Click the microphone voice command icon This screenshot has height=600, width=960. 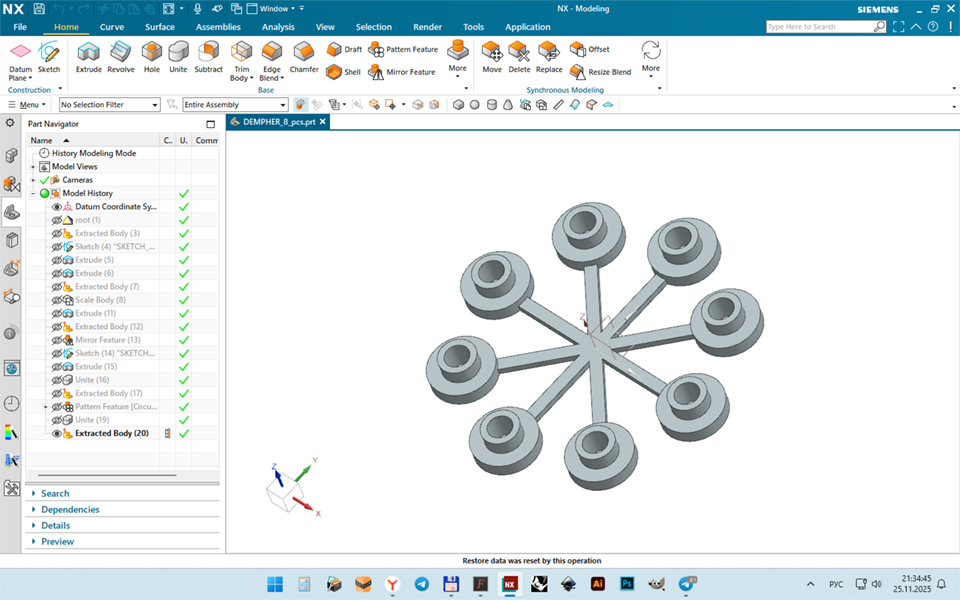(197, 9)
